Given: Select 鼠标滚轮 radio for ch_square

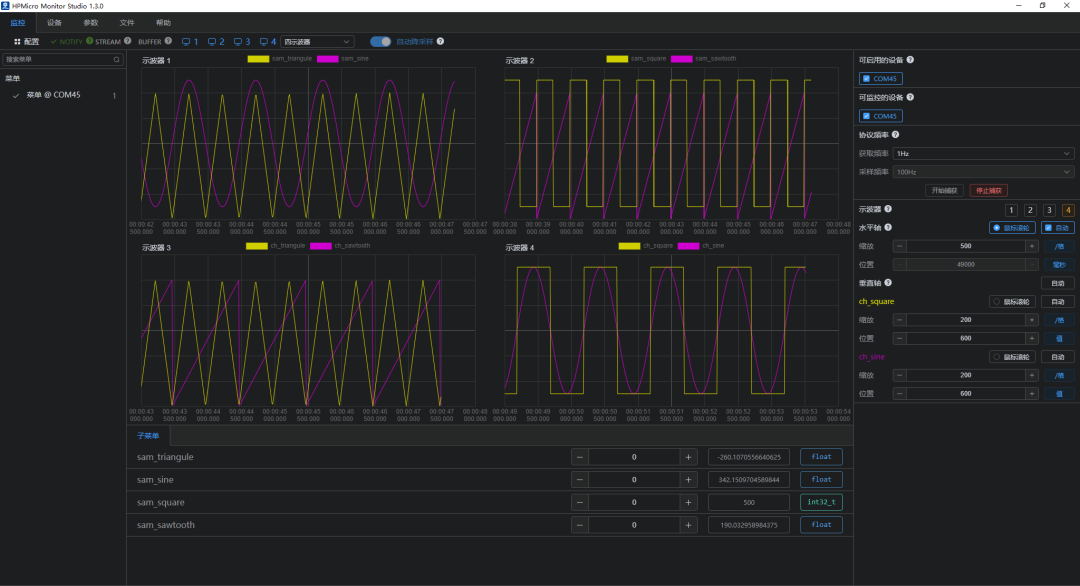Looking at the screenshot, I should coord(996,301).
